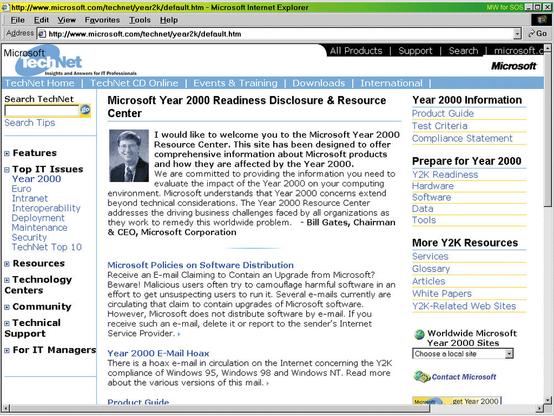The height and width of the screenshot is (416, 554).
Task: Open the Data link
Action: 423,209
